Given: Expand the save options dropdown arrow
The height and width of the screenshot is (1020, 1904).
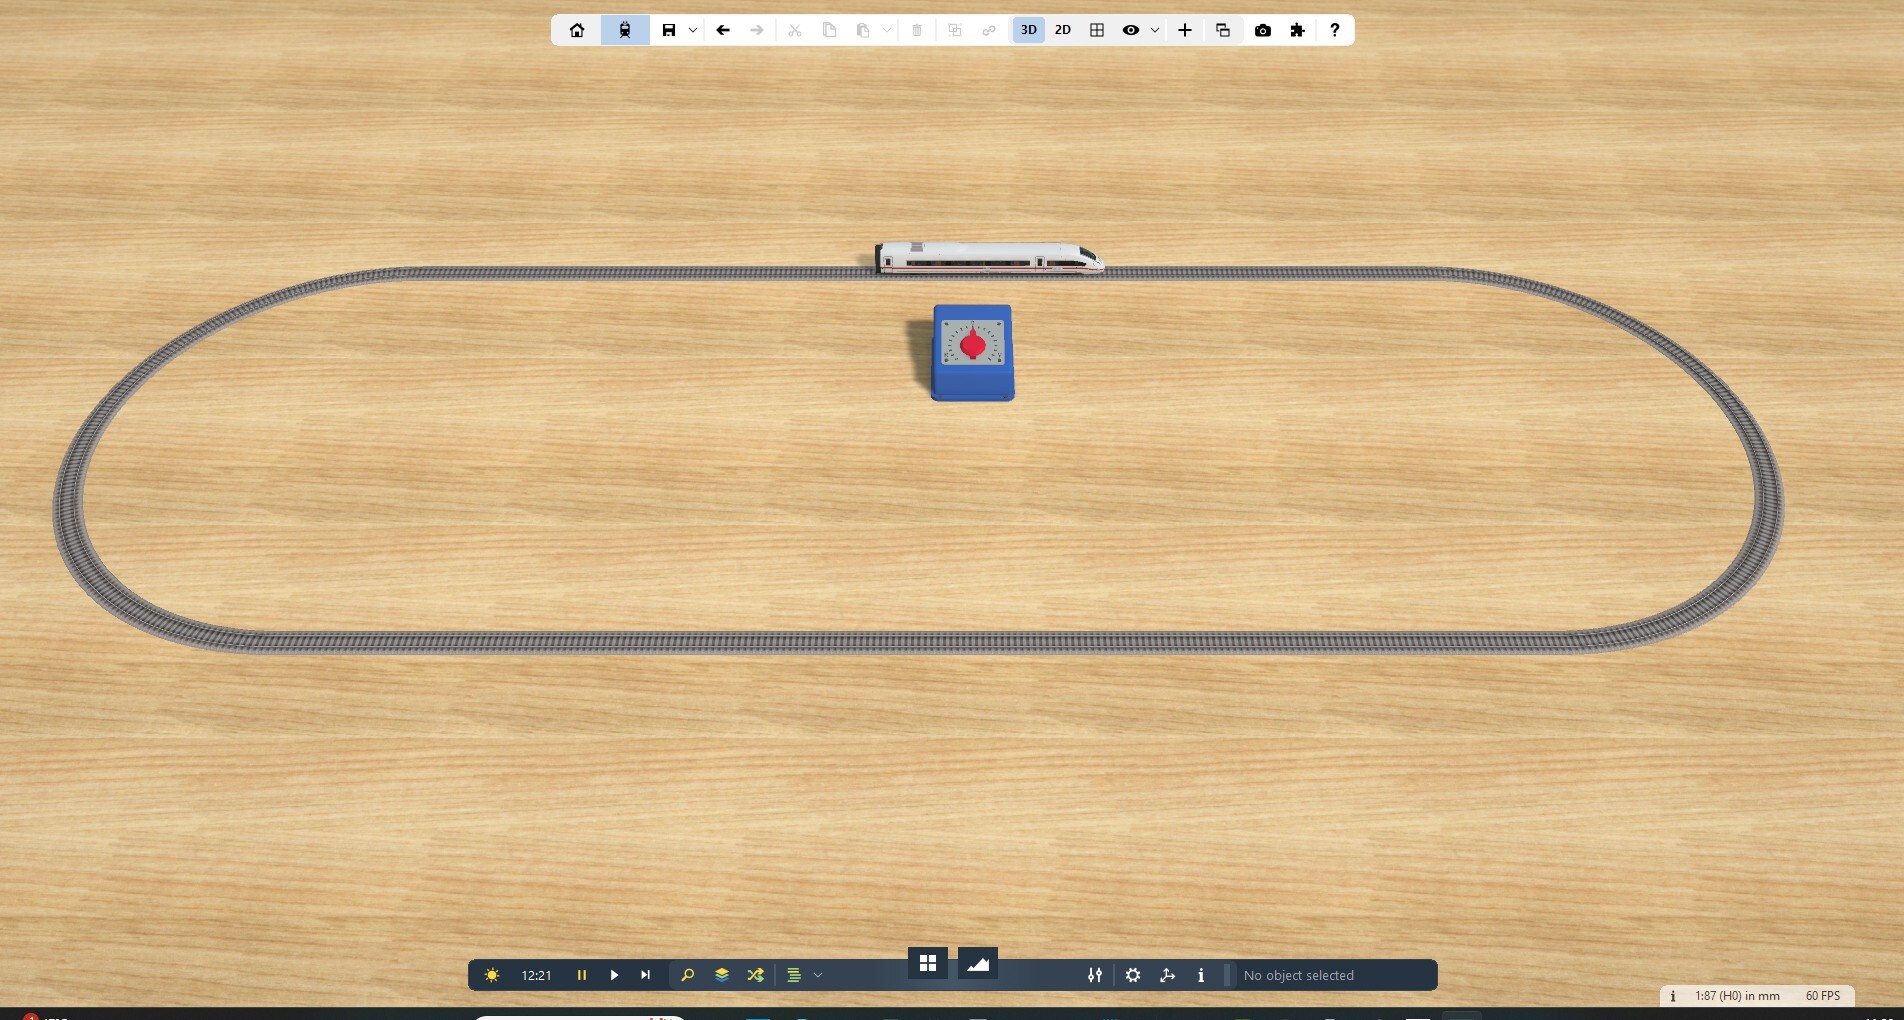Looking at the screenshot, I should tap(693, 30).
